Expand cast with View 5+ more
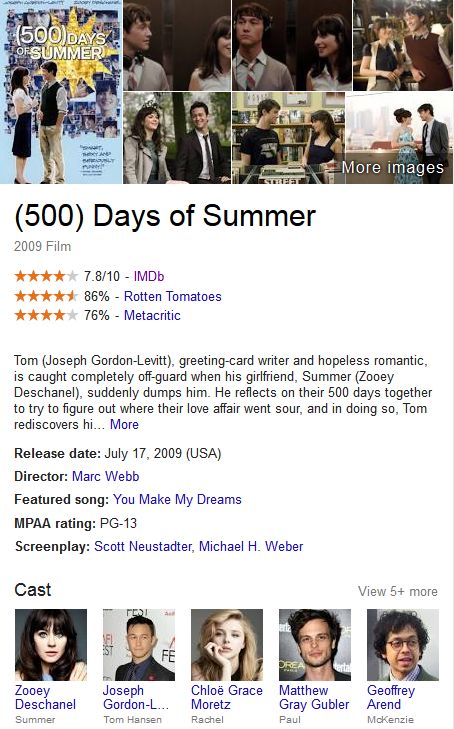This screenshot has height=729, width=454. [398, 591]
